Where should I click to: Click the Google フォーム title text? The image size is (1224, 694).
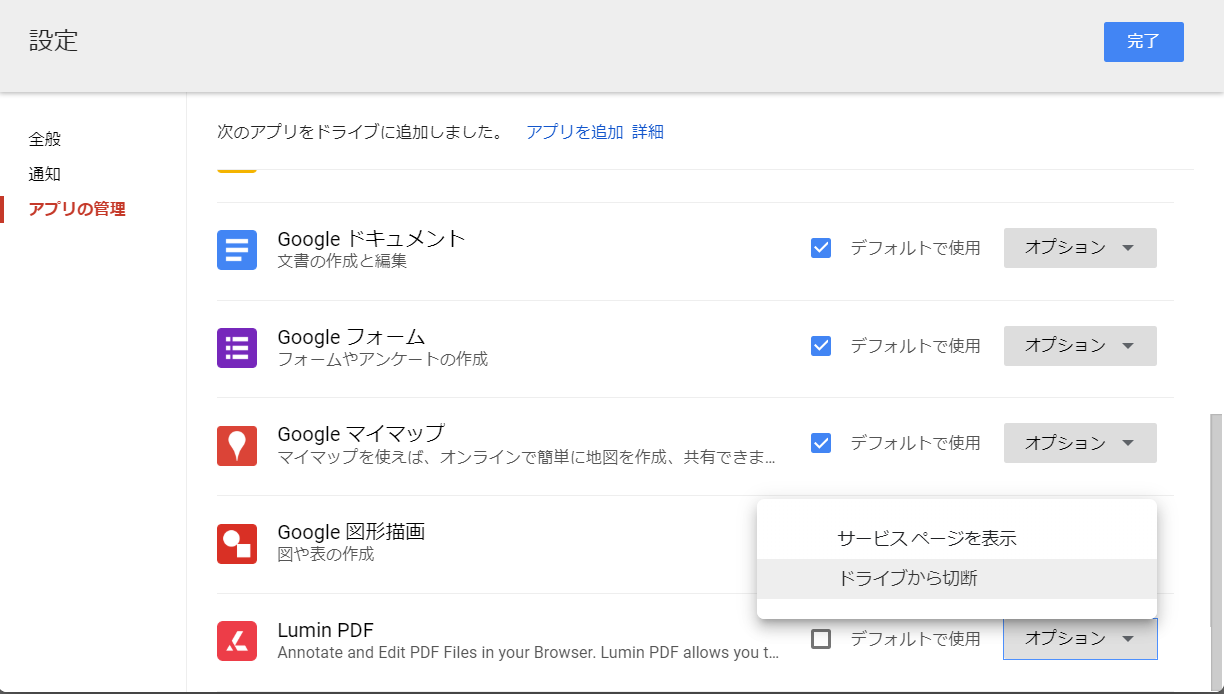(352, 337)
